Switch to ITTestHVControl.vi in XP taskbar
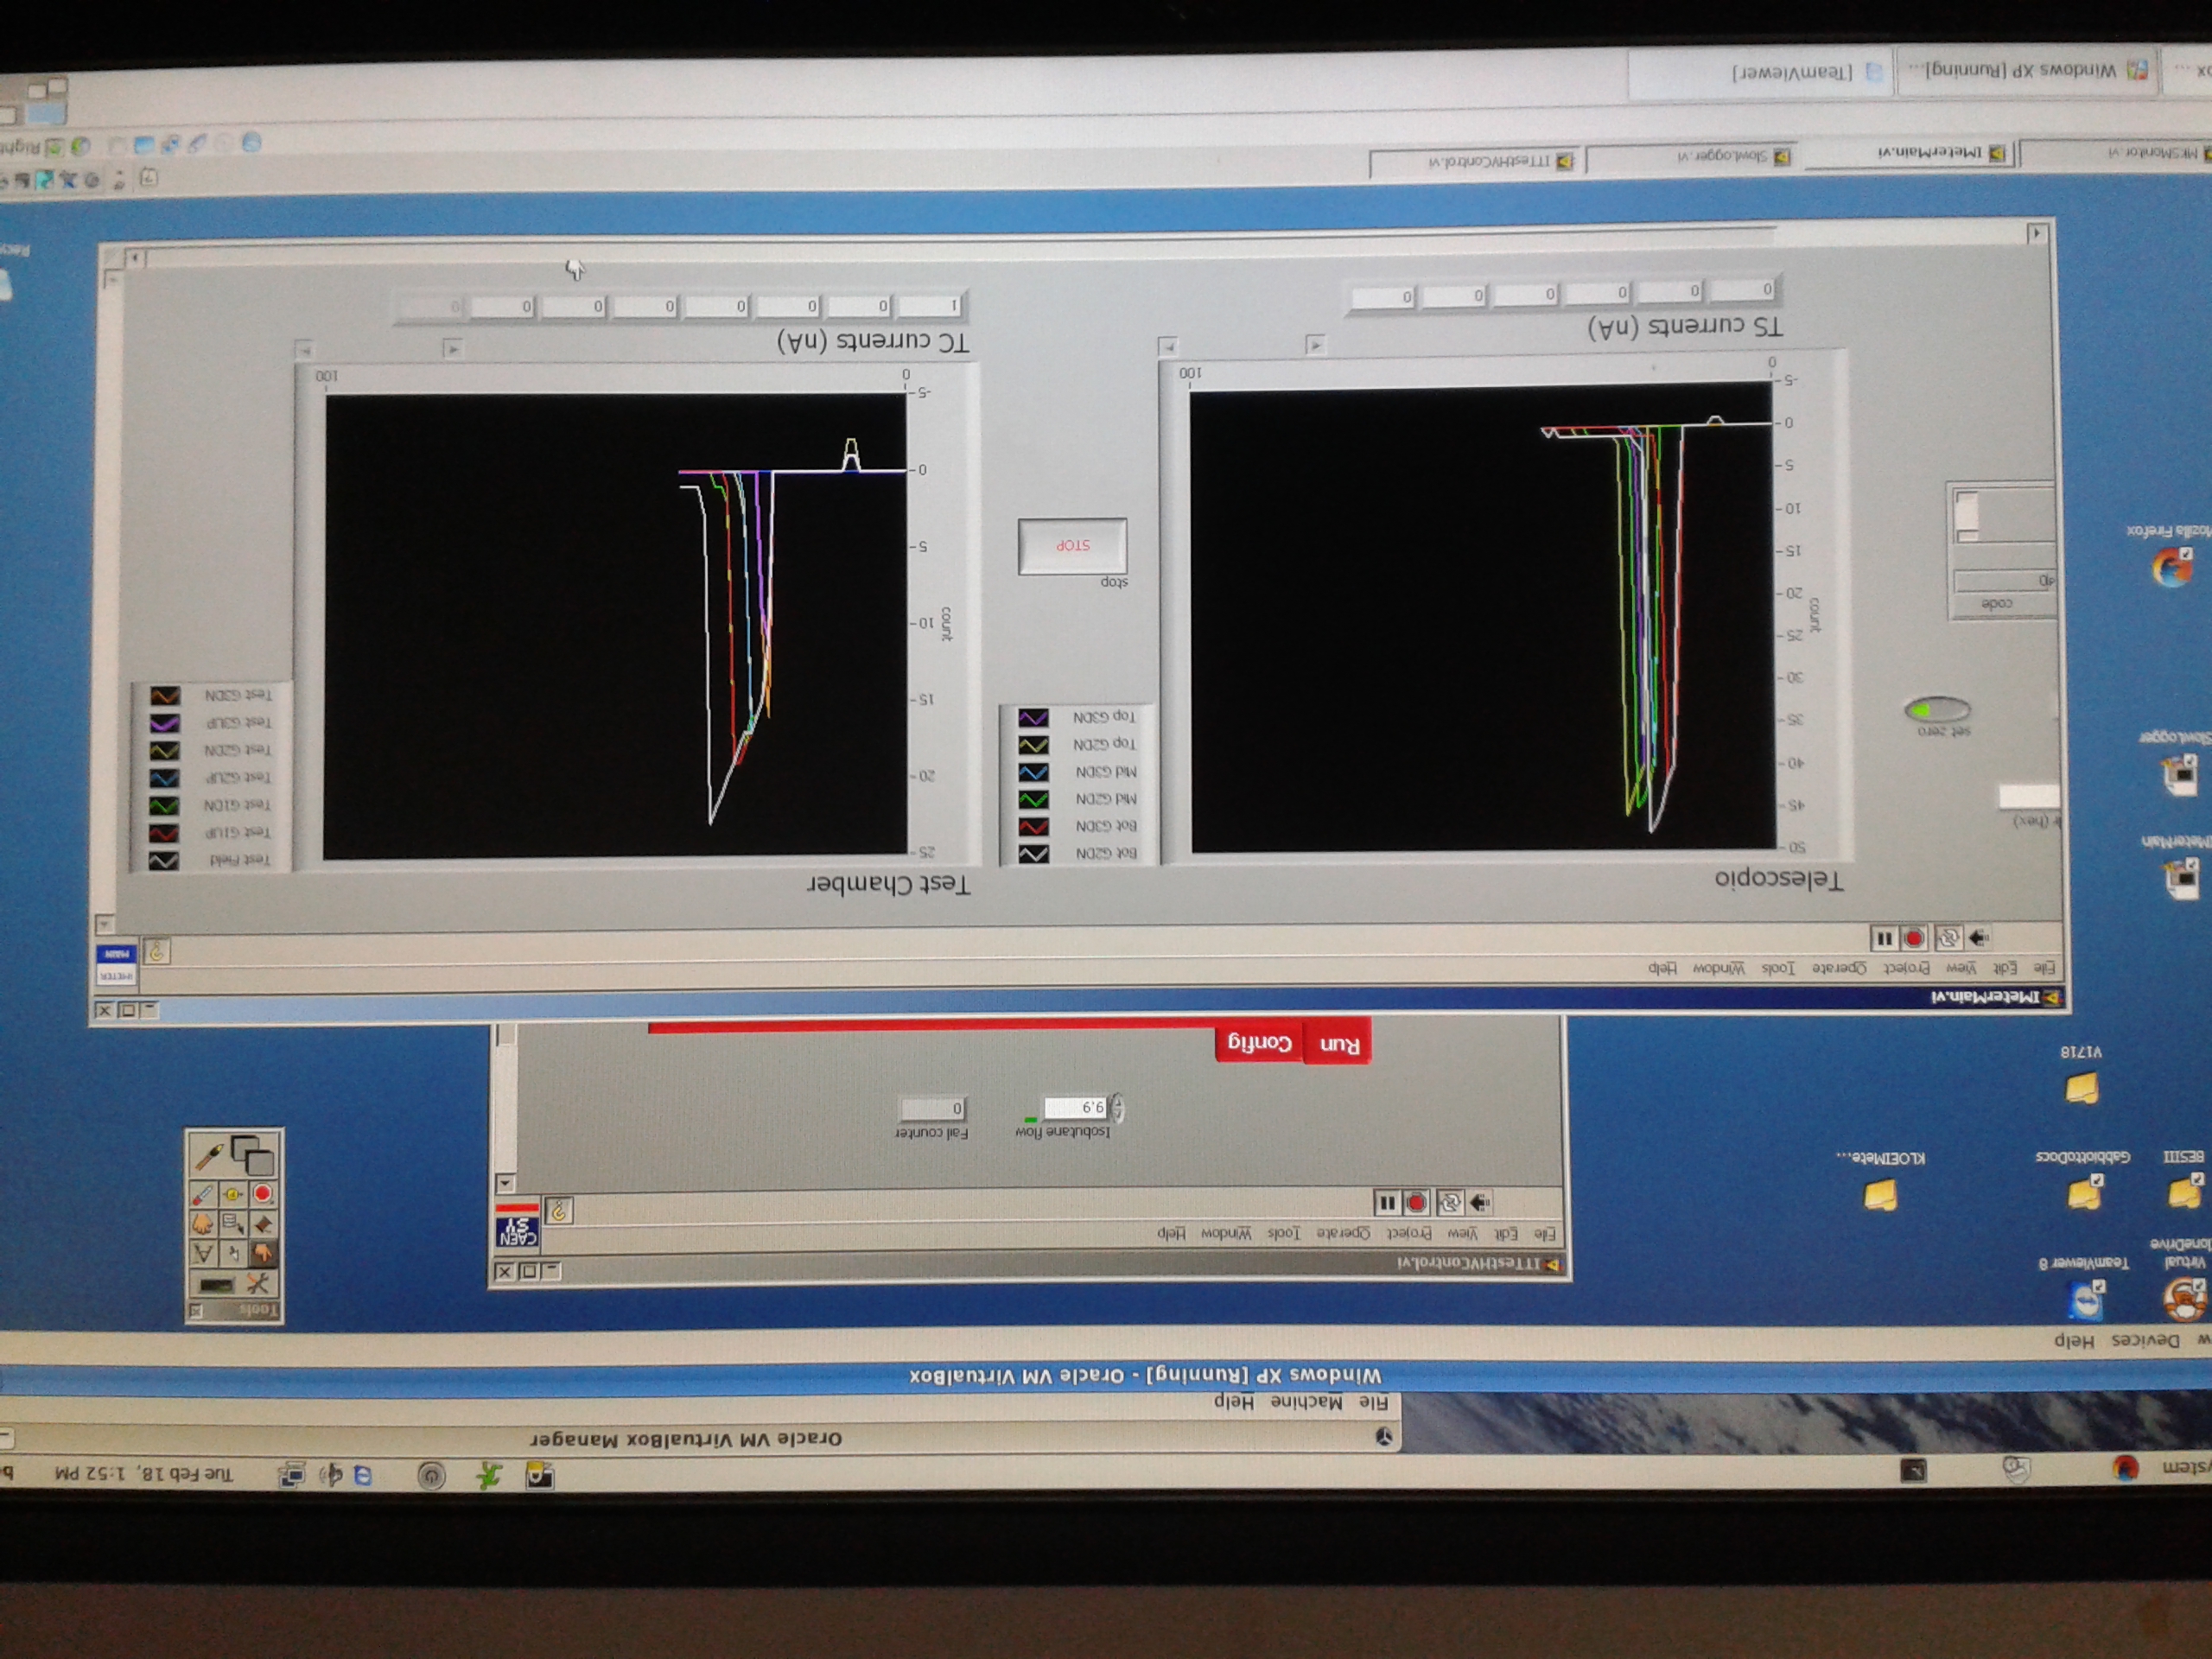The height and width of the screenshot is (1659, 2212). pos(1474,160)
